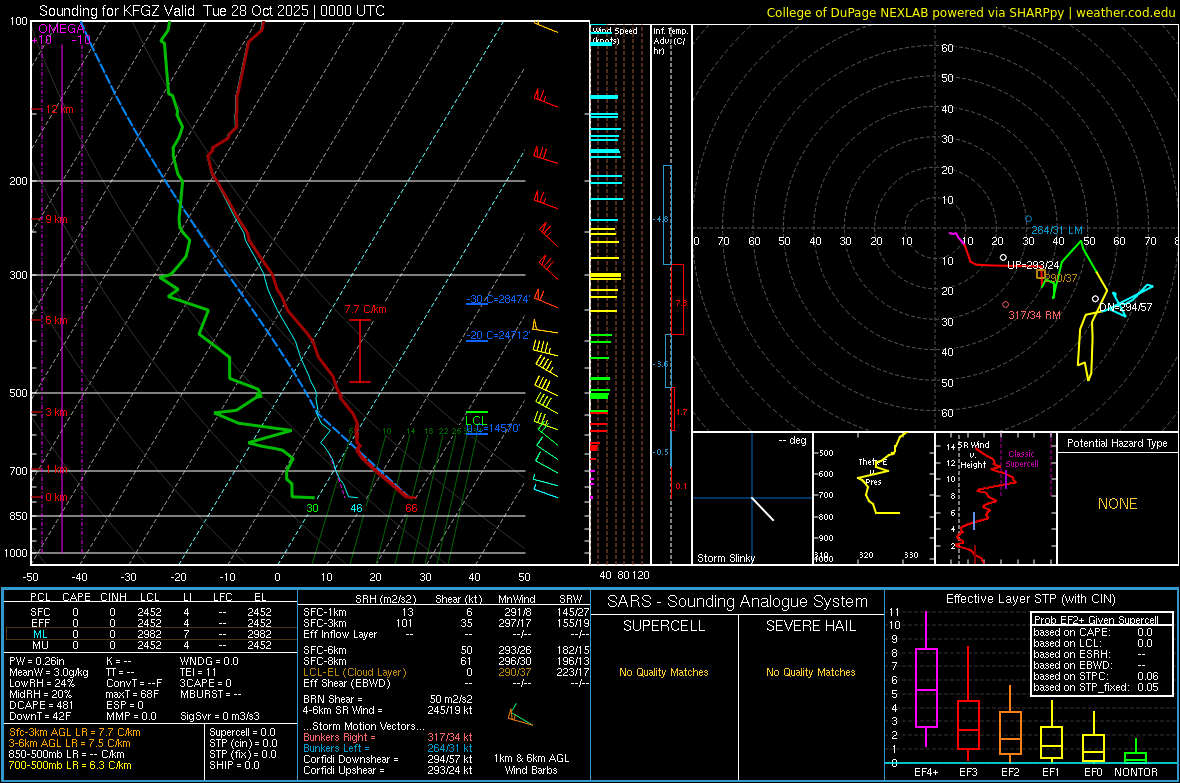Click the 'maxT = 68F' value
The width and height of the screenshot is (1180, 783).
132,694
